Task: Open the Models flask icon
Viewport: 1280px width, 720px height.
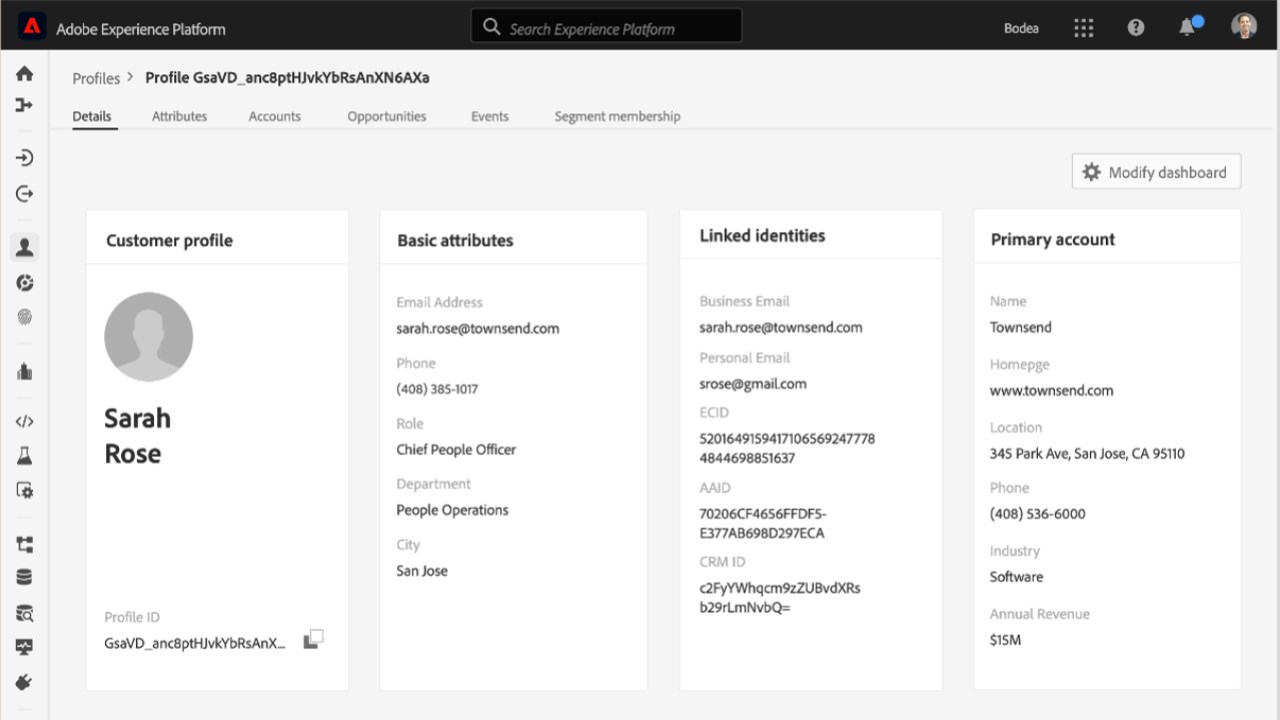Action: tap(25, 456)
